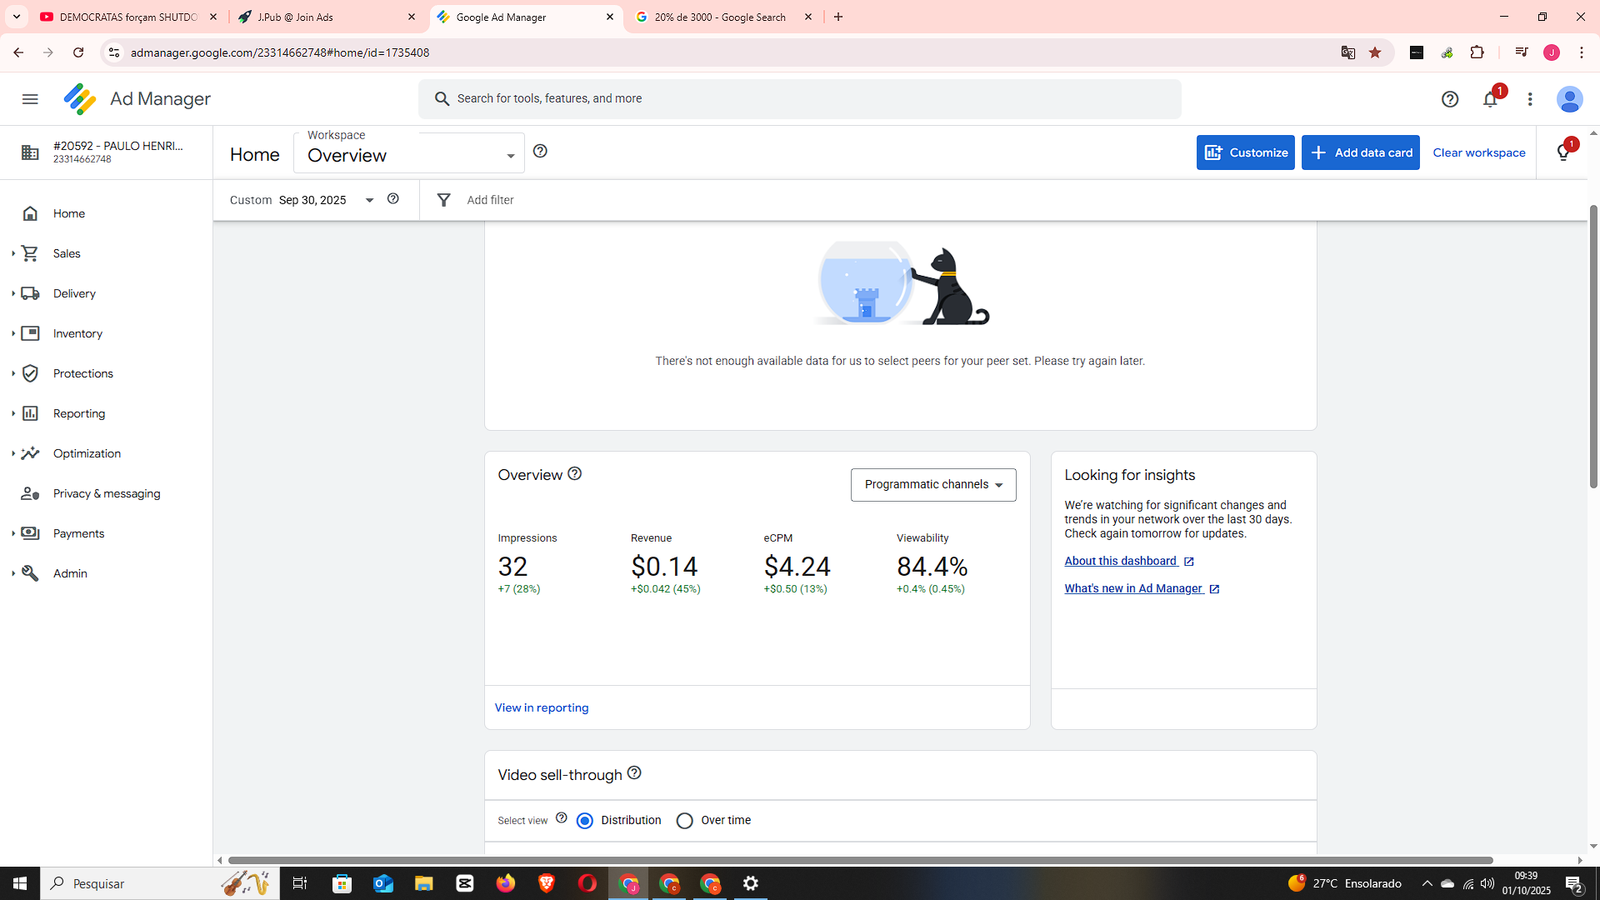Open the Programmatic channels dropdown

click(x=933, y=485)
